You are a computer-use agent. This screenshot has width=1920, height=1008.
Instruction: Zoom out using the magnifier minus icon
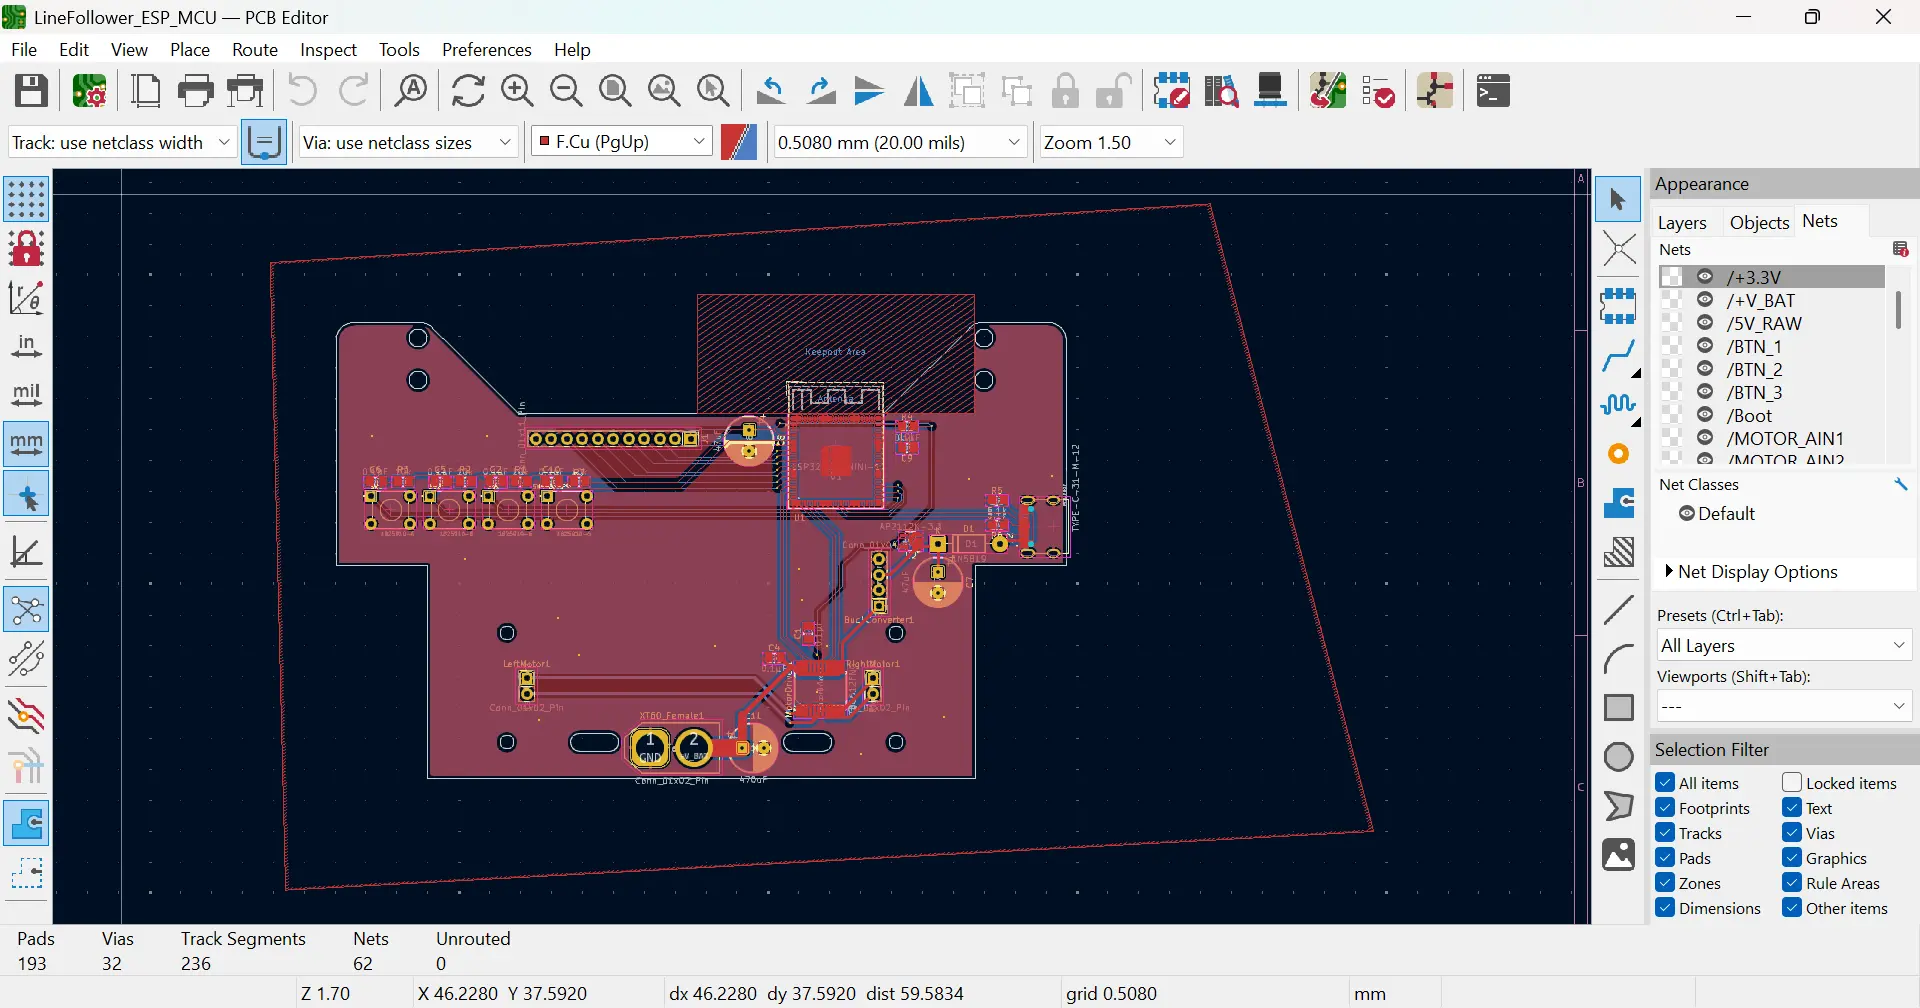click(x=566, y=91)
